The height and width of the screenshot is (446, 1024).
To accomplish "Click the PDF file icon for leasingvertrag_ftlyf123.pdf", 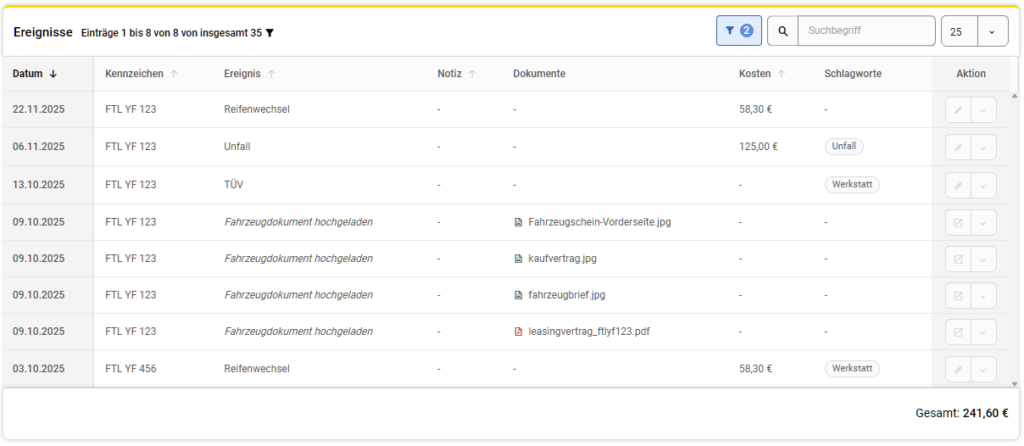I will (x=517, y=332).
